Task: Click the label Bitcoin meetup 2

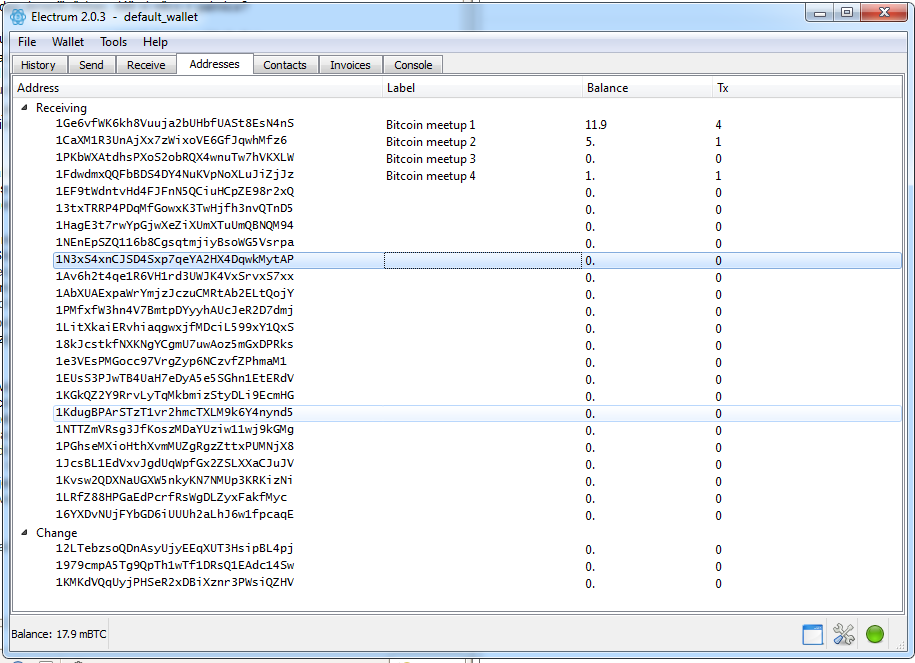Action: pyautogui.click(x=431, y=142)
